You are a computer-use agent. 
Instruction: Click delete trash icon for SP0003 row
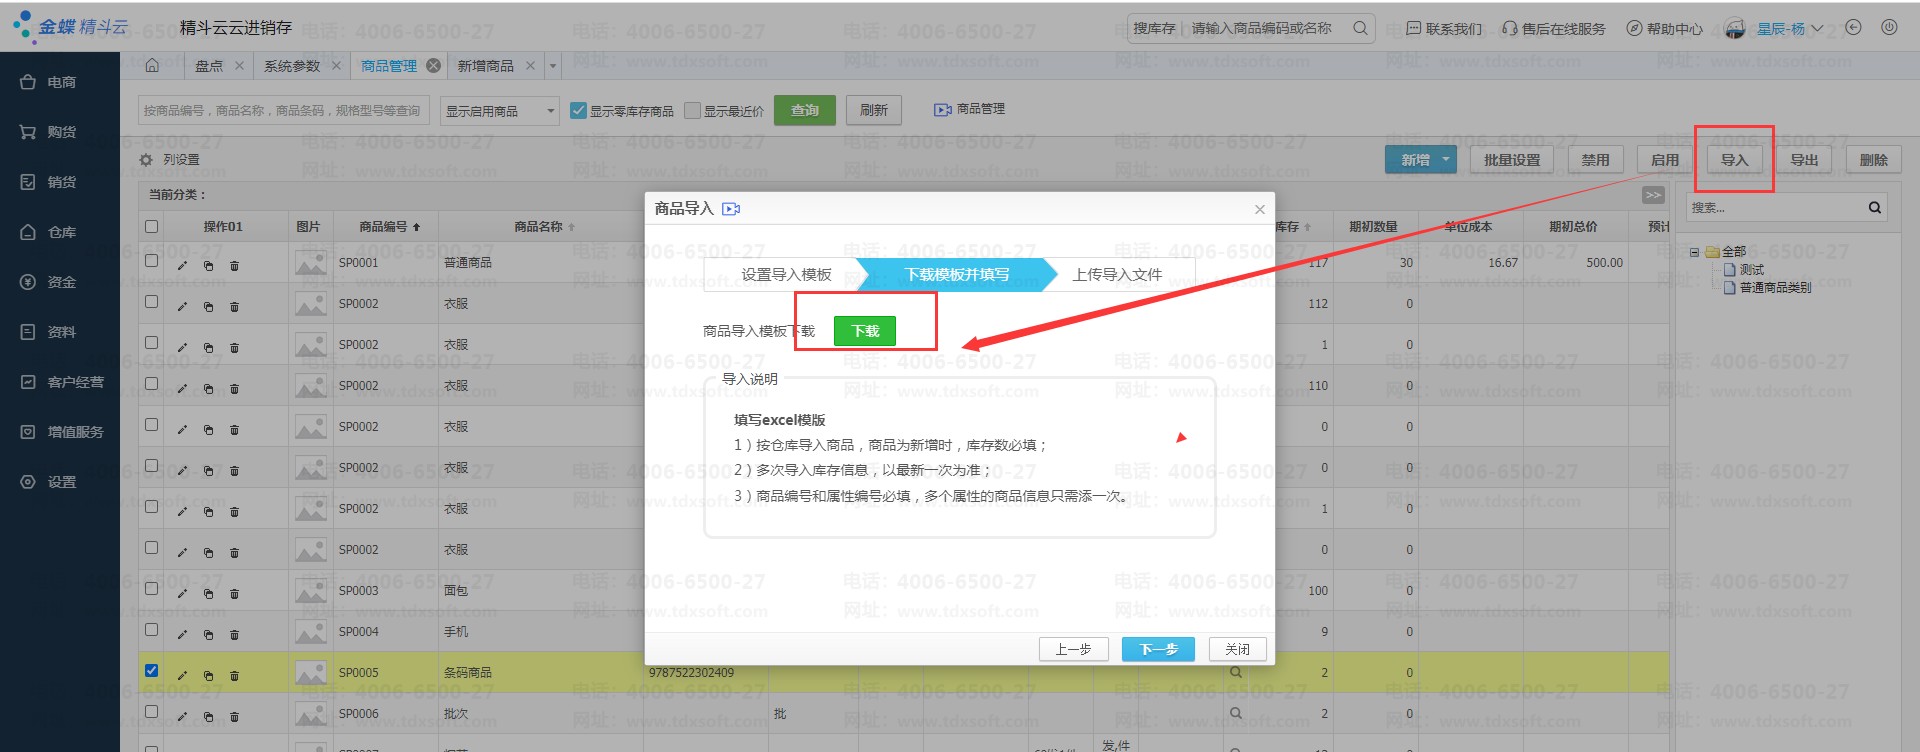point(234,594)
